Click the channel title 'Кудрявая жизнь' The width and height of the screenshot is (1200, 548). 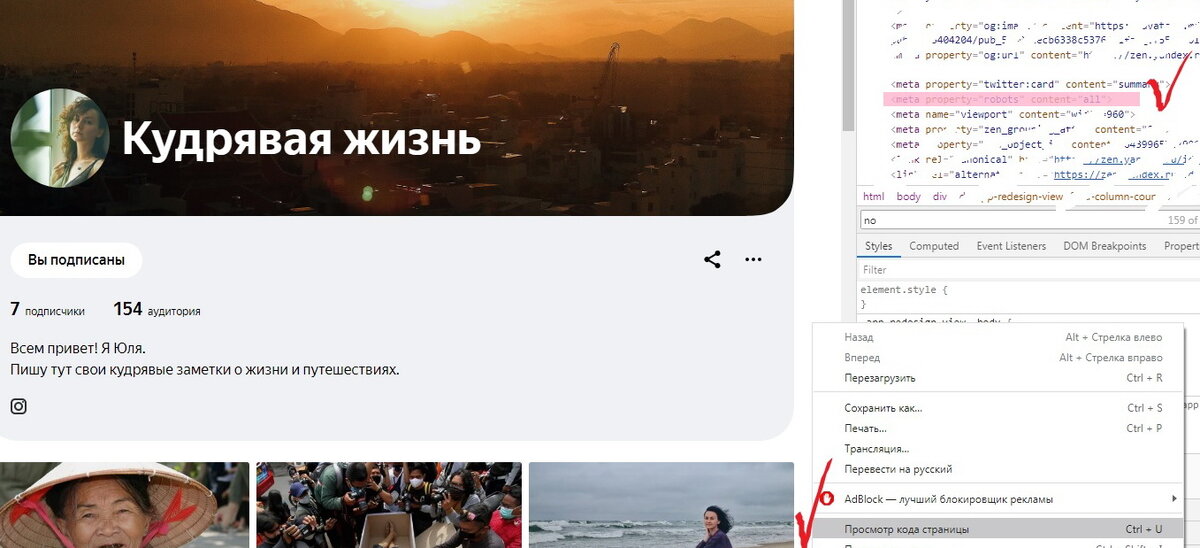(301, 139)
